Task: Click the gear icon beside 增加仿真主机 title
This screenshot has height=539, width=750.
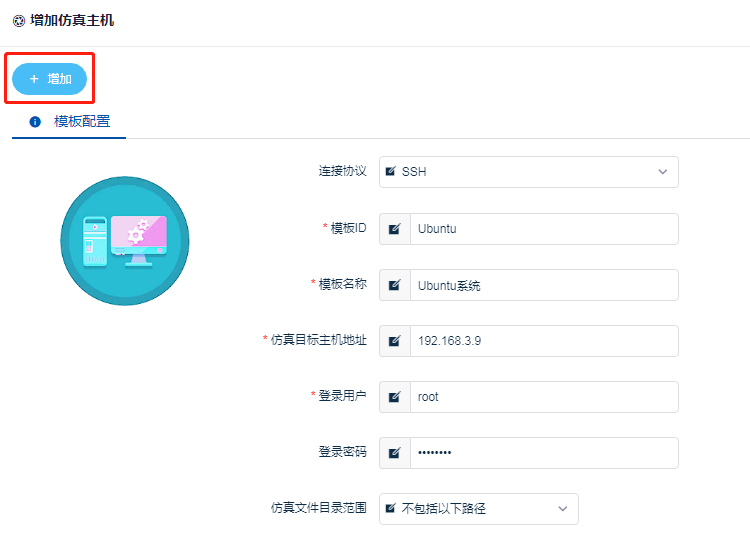Action: click(18, 20)
